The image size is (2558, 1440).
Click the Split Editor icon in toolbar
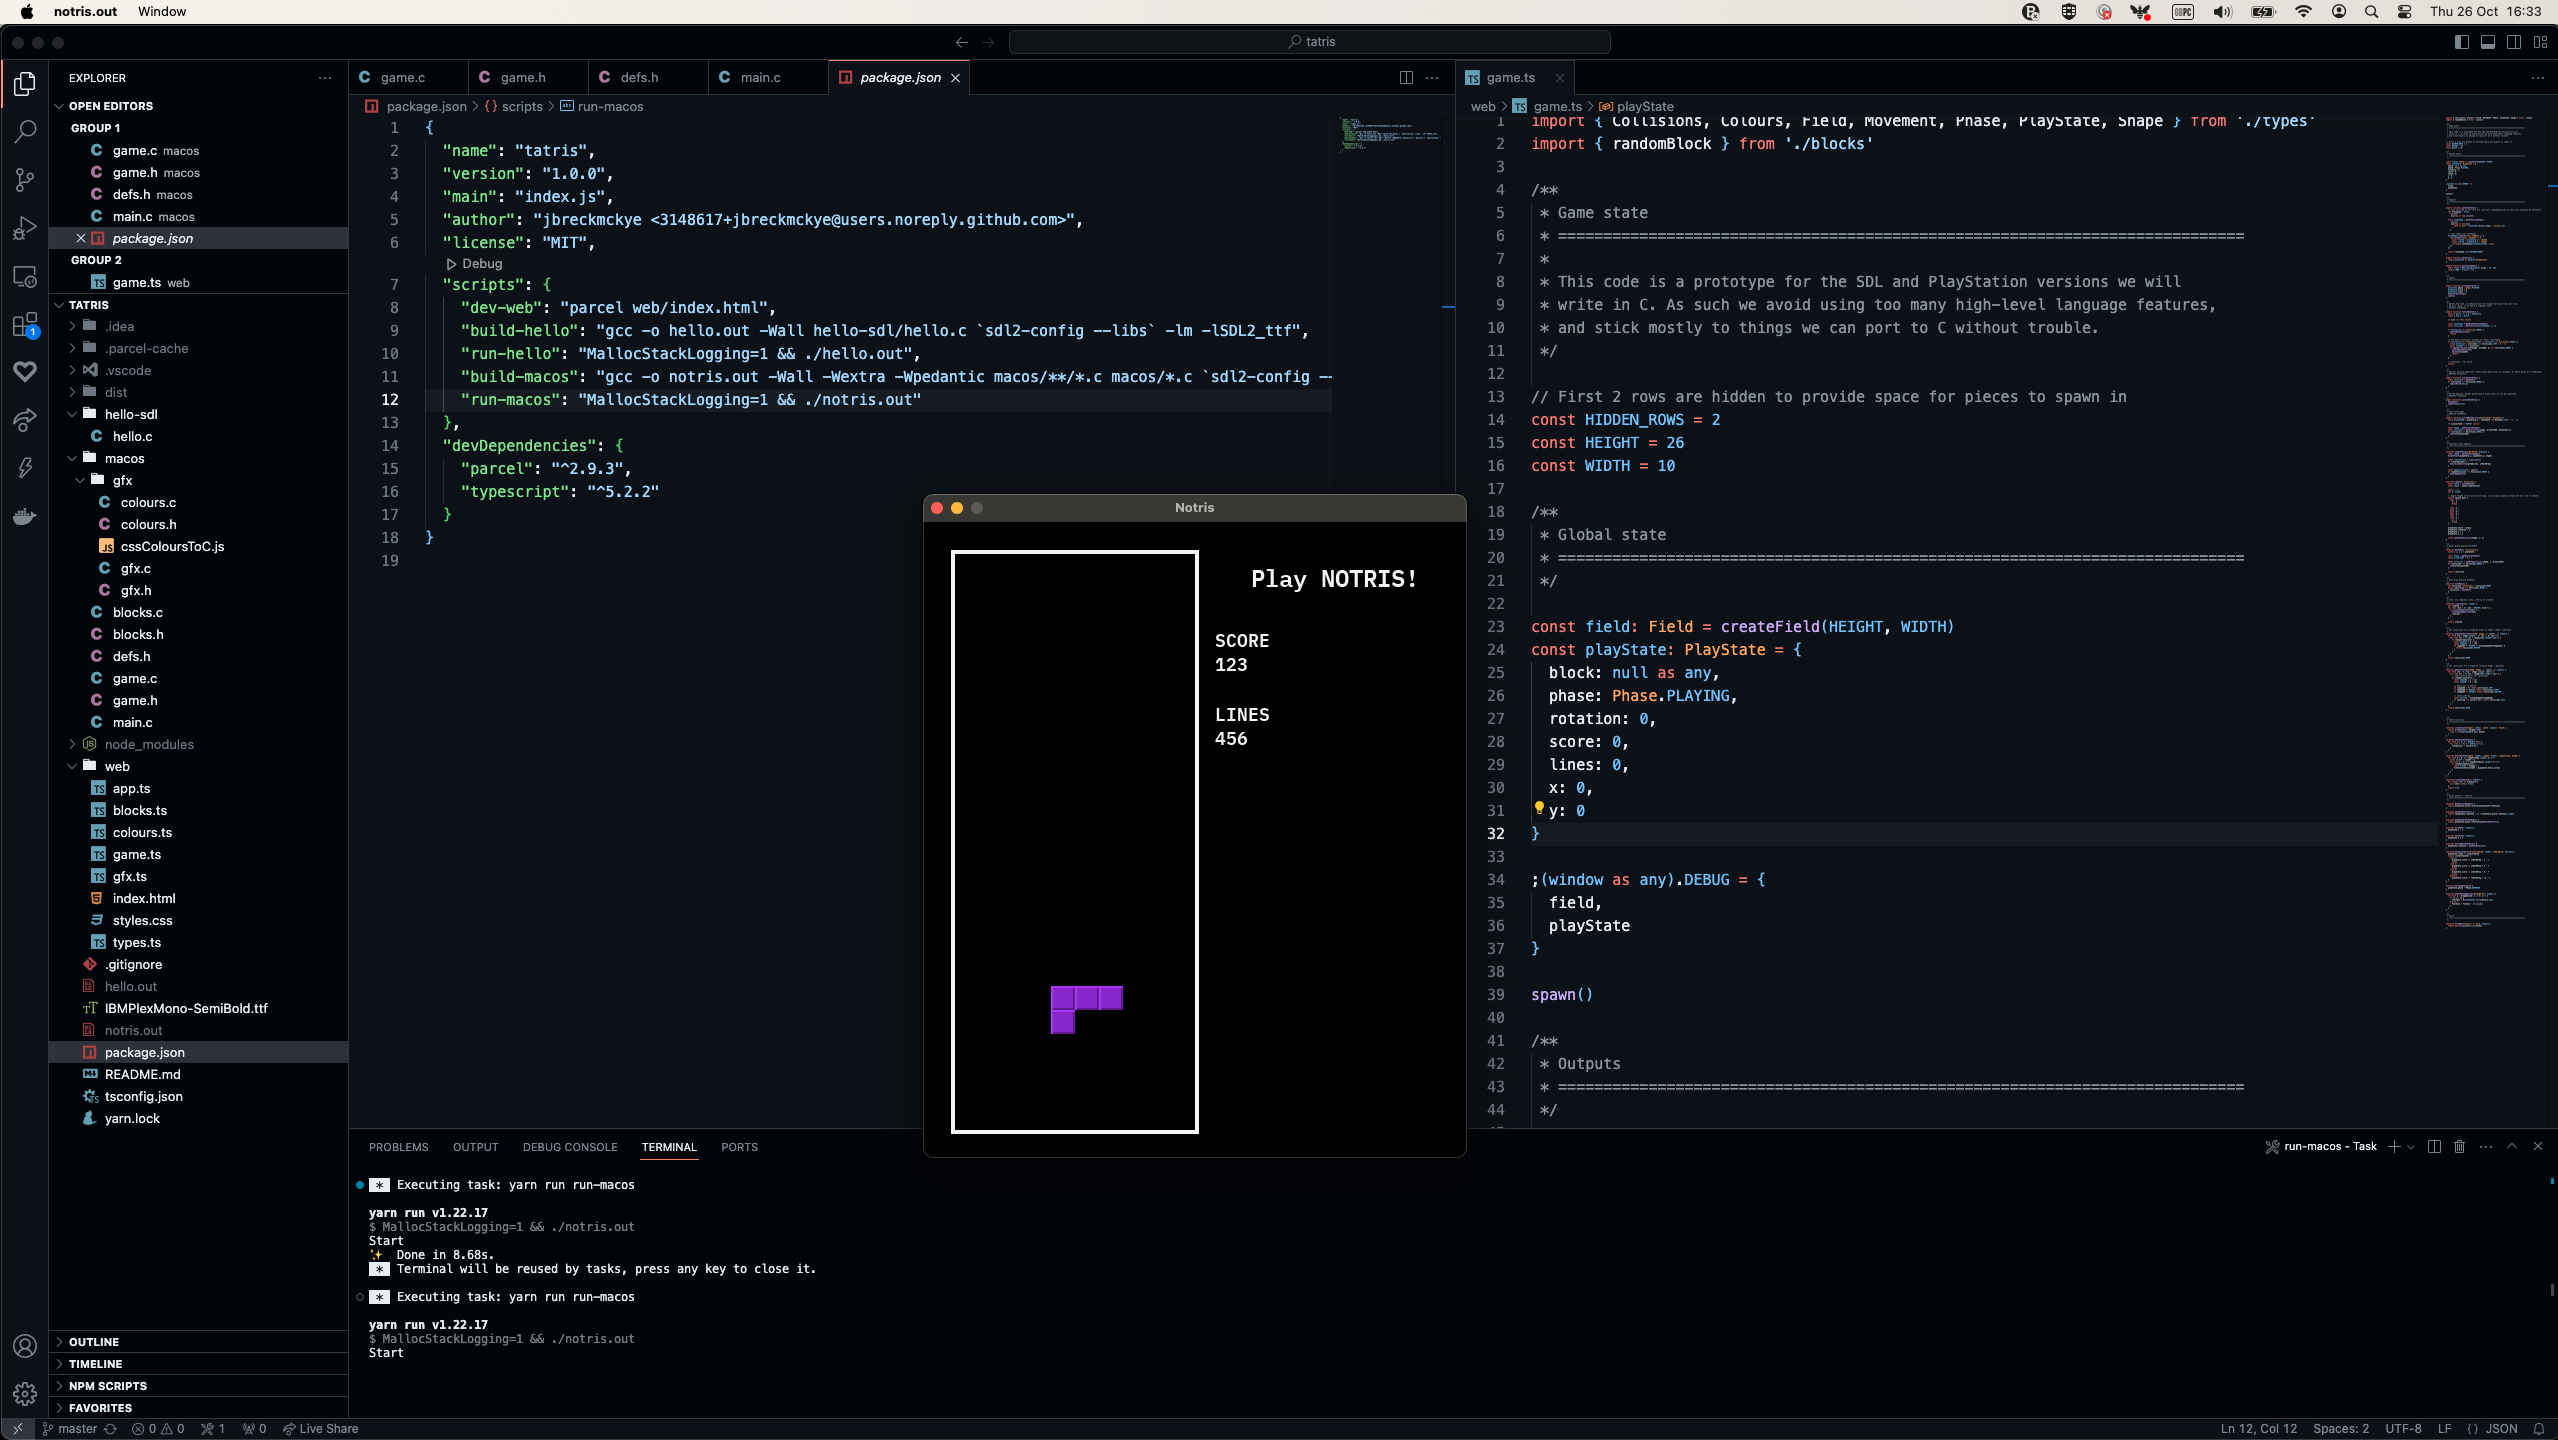(x=1405, y=76)
